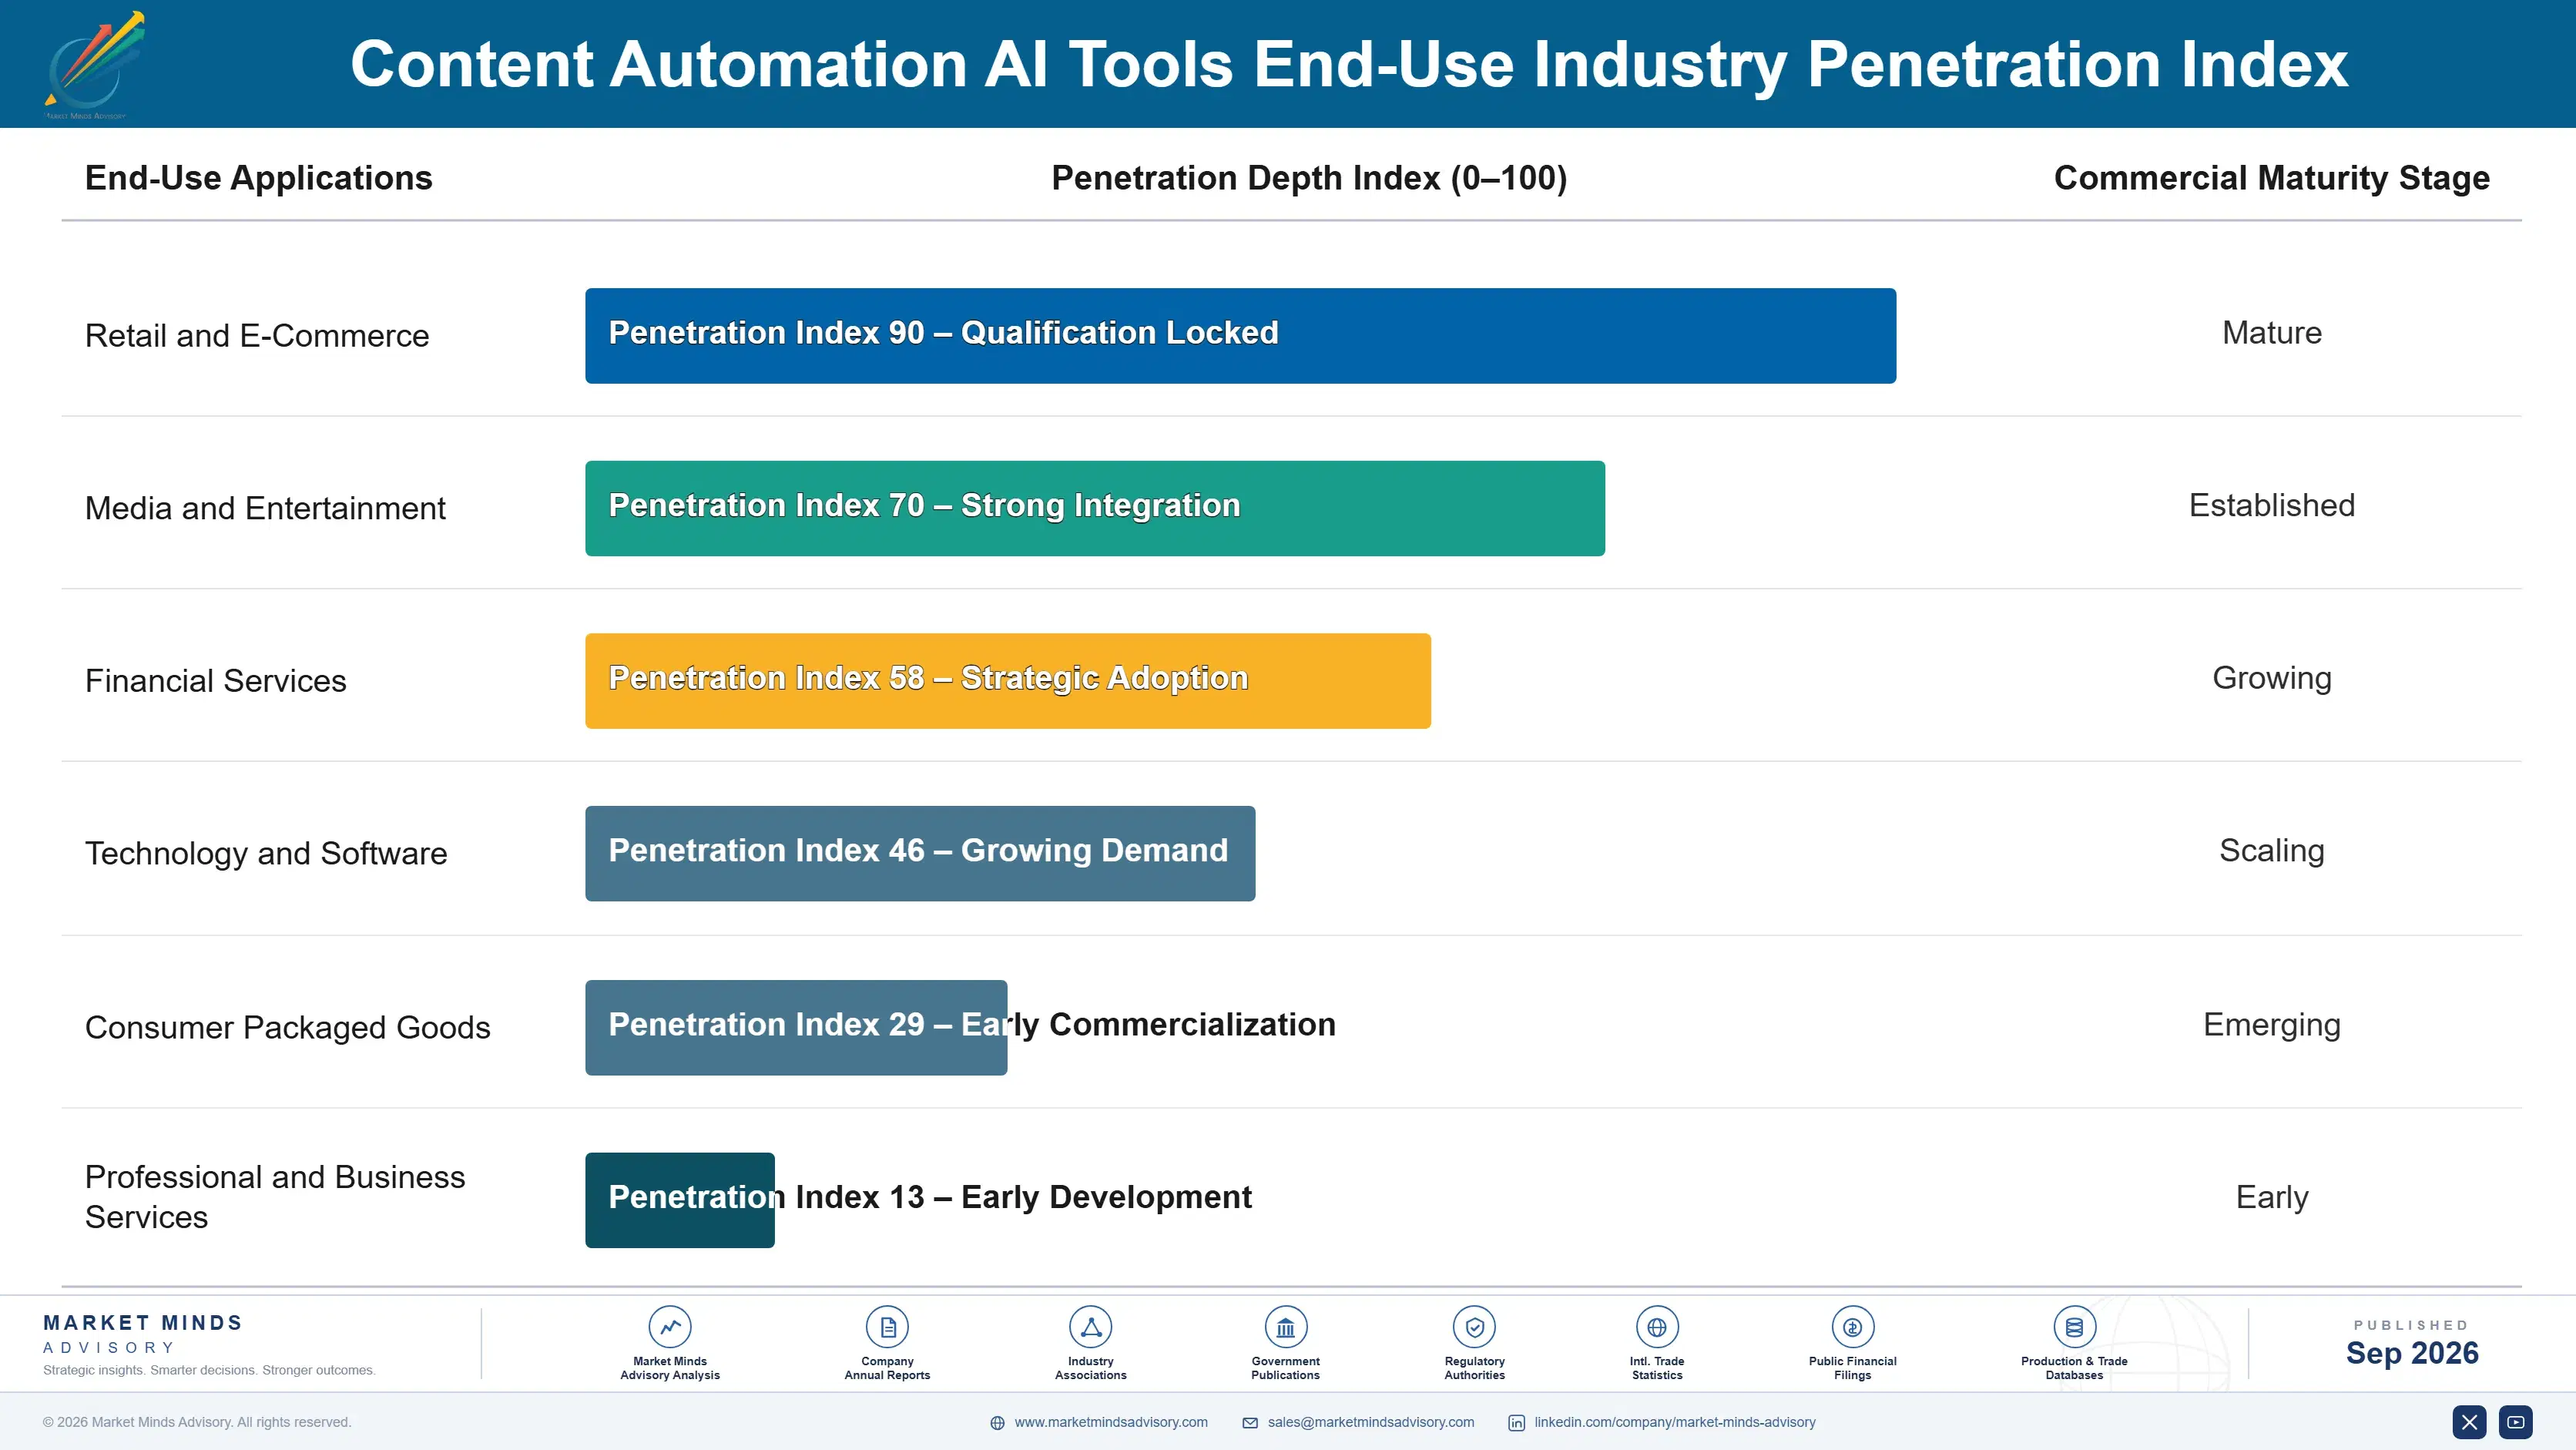The width and height of the screenshot is (2576, 1450).
Task: Select the Production & Trade Databases icon
Action: pos(2074,1327)
